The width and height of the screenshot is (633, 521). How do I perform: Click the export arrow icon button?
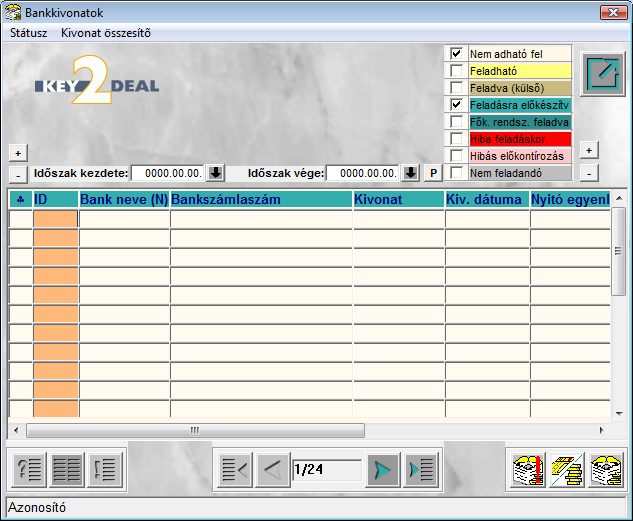tap(602, 74)
